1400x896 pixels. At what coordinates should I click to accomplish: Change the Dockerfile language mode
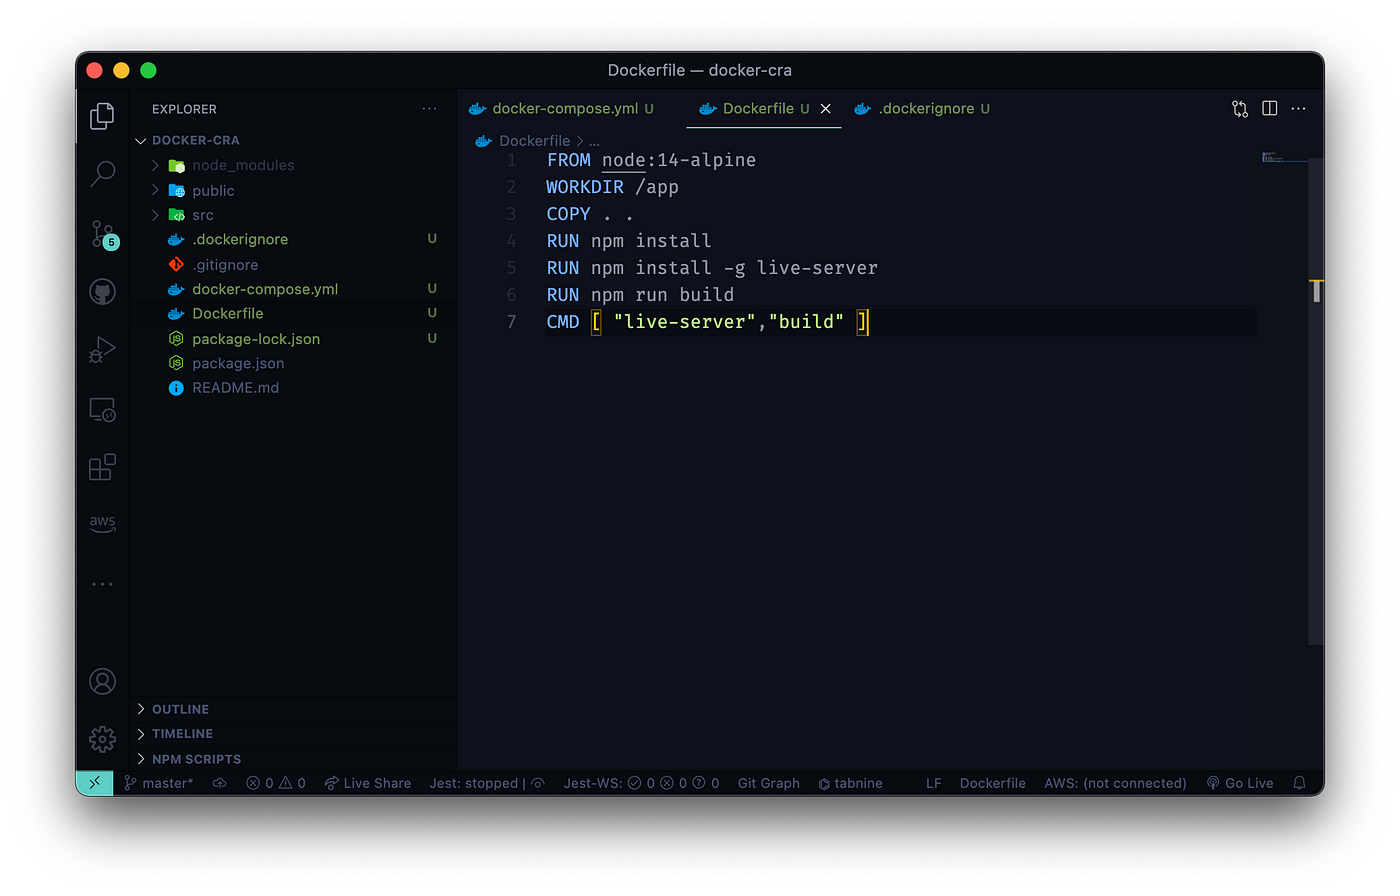tap(992, 783)
